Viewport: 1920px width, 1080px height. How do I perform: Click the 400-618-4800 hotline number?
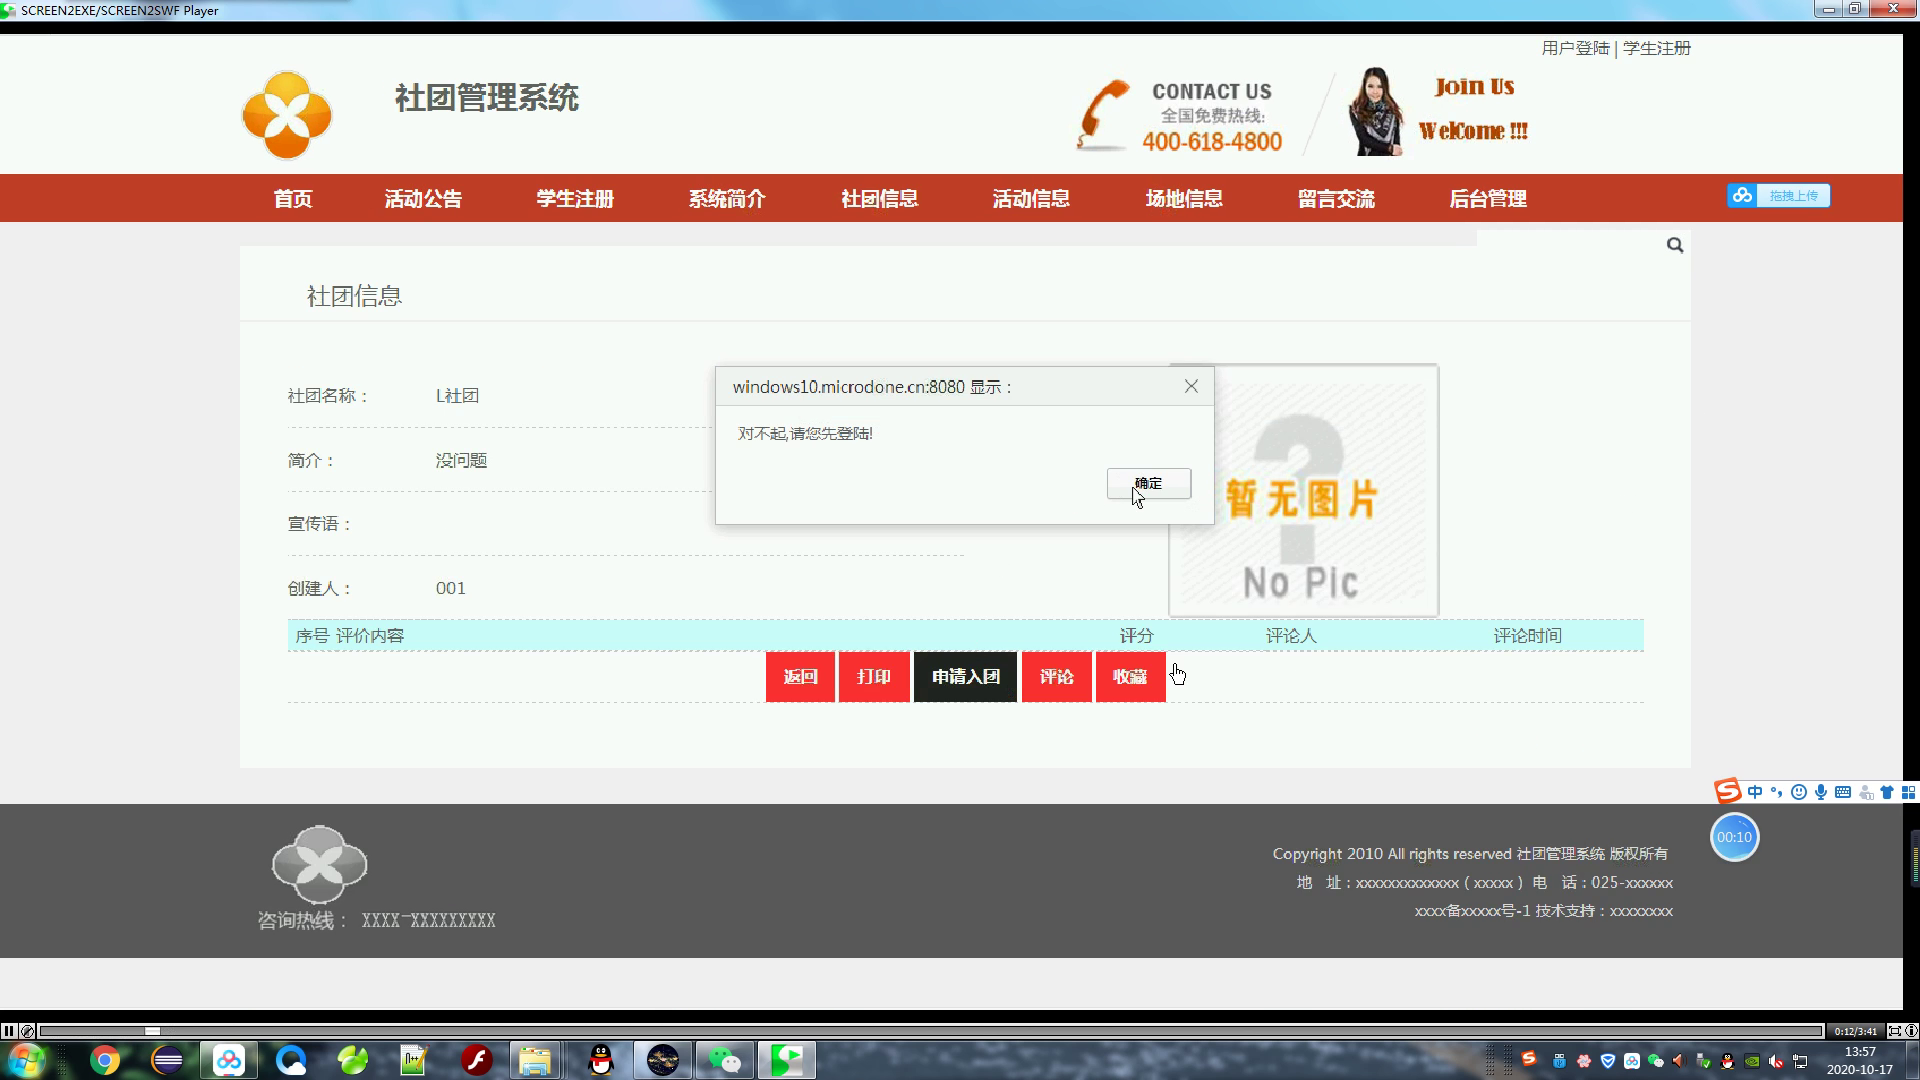pyautogui.click(x=1212, y=142)
